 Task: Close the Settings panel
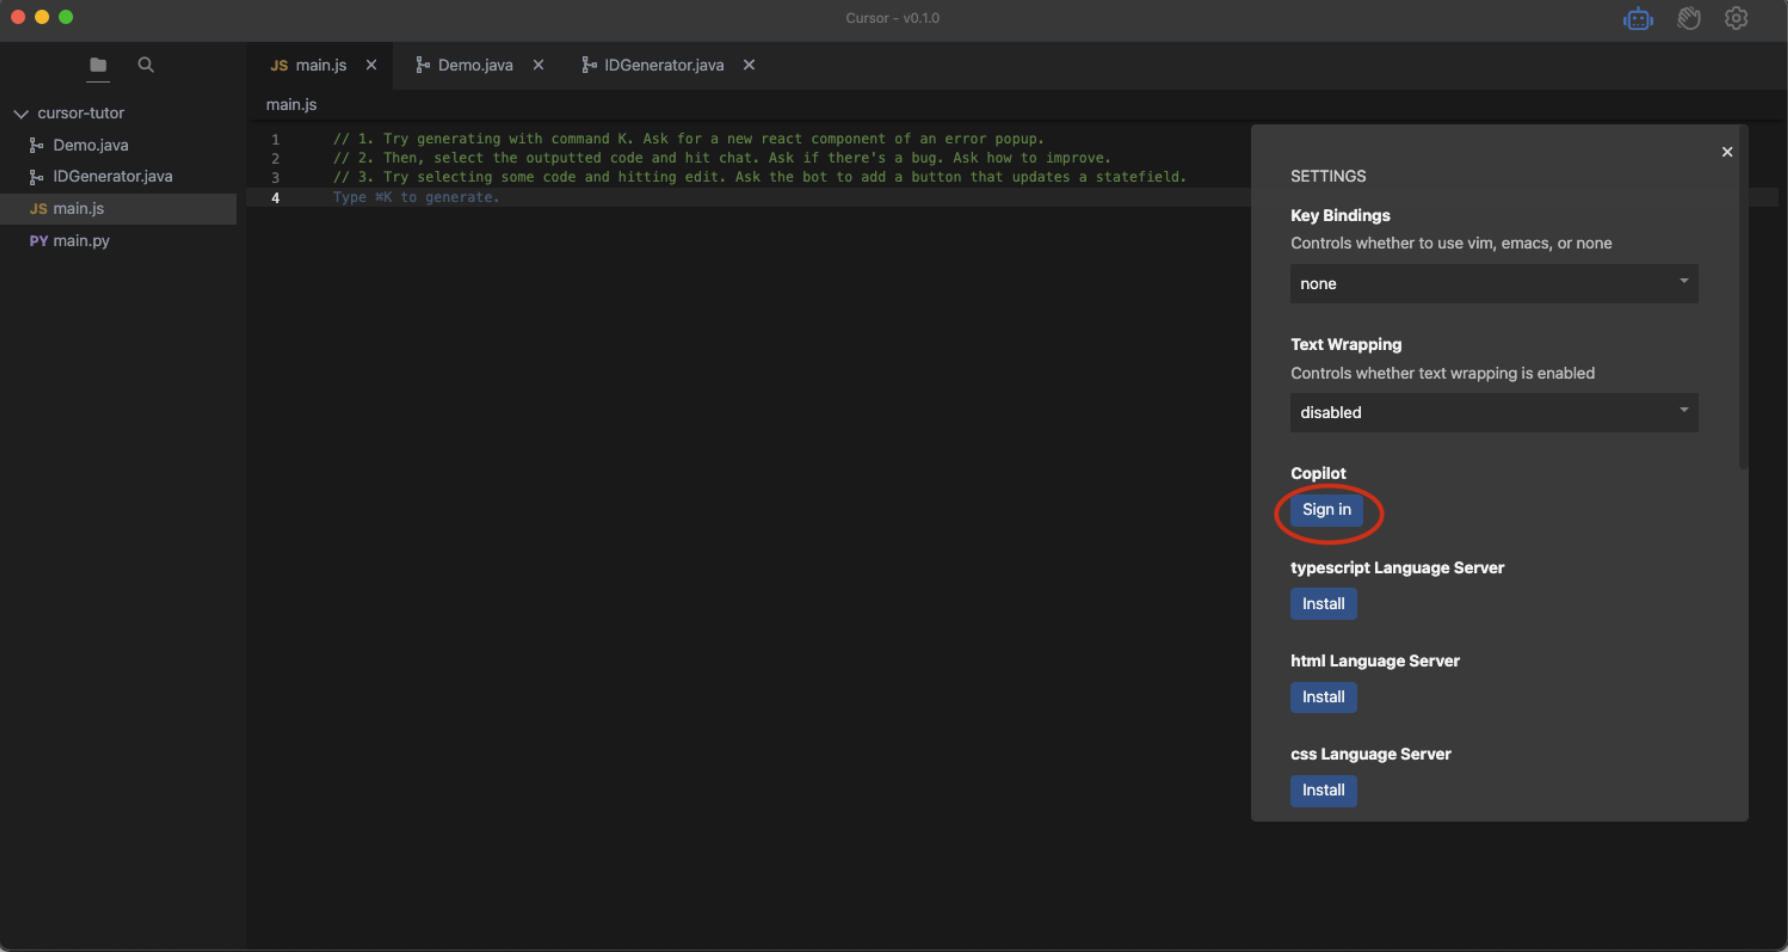pyautogui.click(x=1727, y=152)
